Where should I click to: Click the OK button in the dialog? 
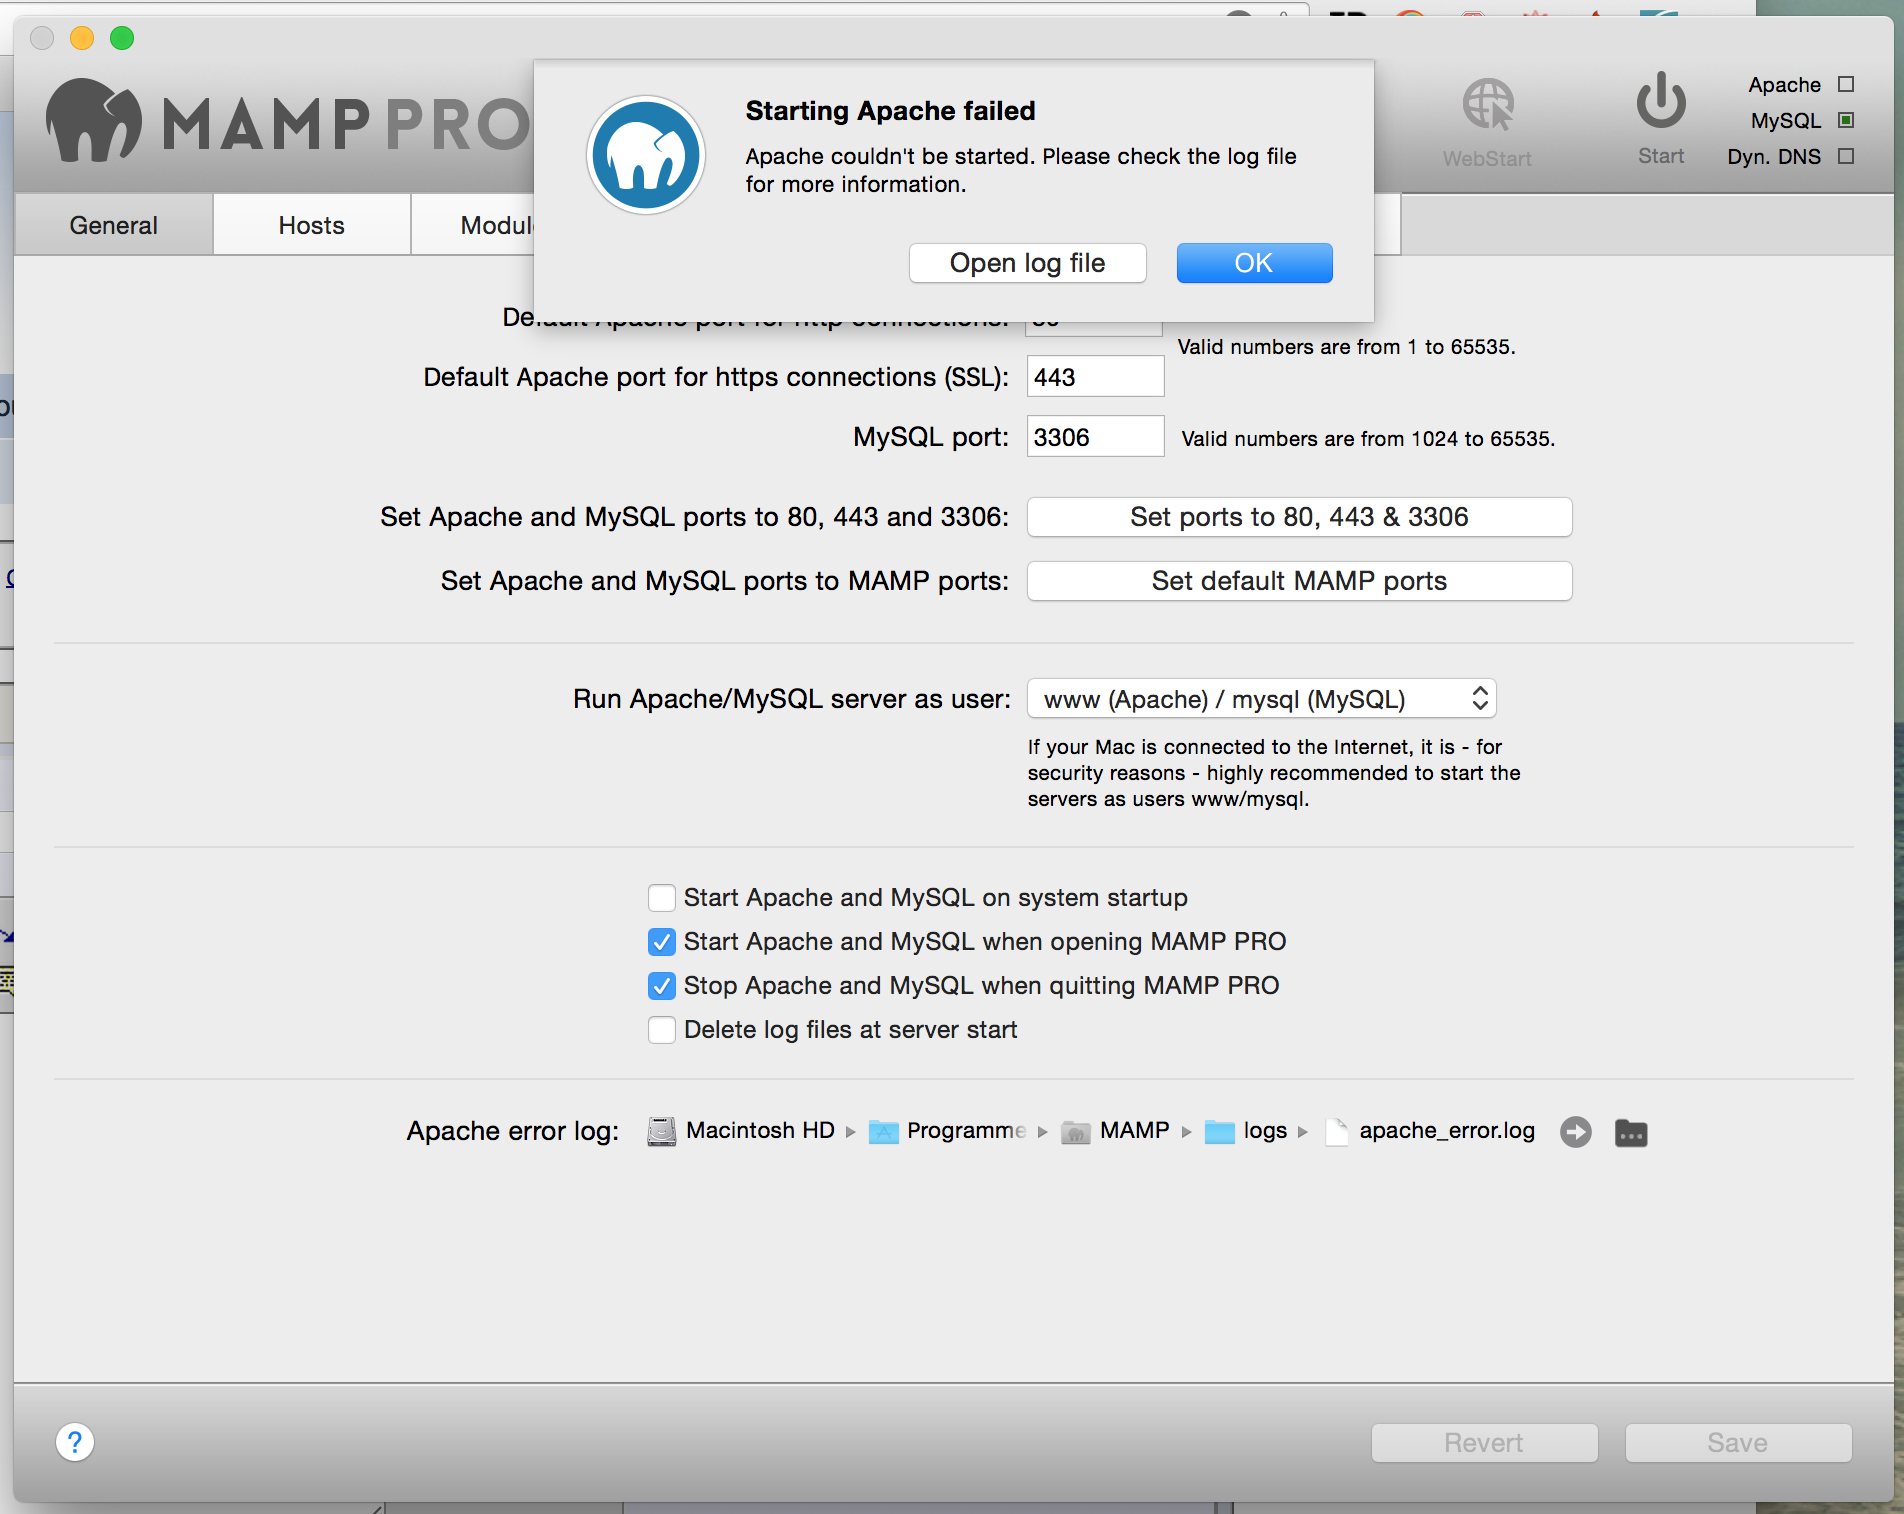(x=1254, y=263)
